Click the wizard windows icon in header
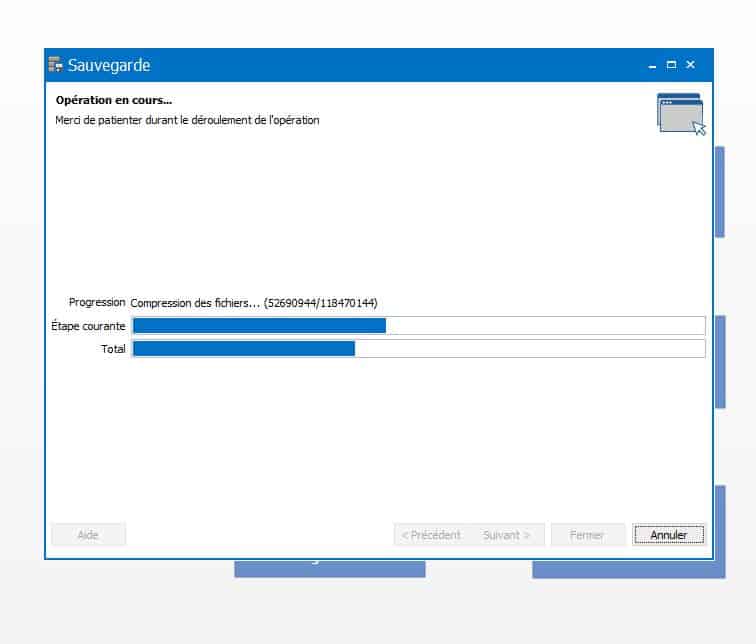The image size is (756, 644). (x=681, y=113)
